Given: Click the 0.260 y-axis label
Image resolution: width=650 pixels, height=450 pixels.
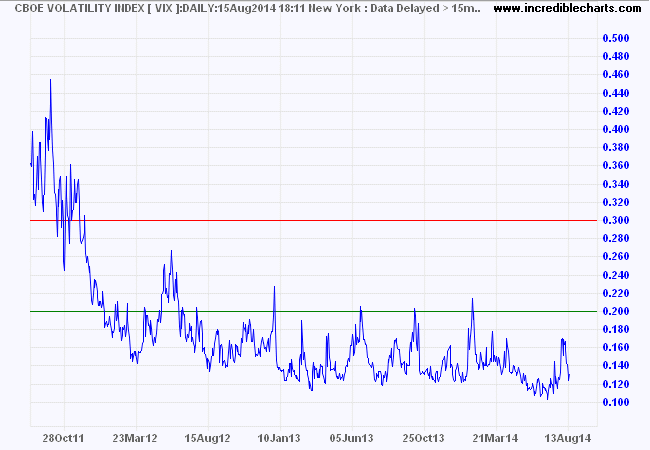Looking at the screenshot, I should tap(616, 256).
